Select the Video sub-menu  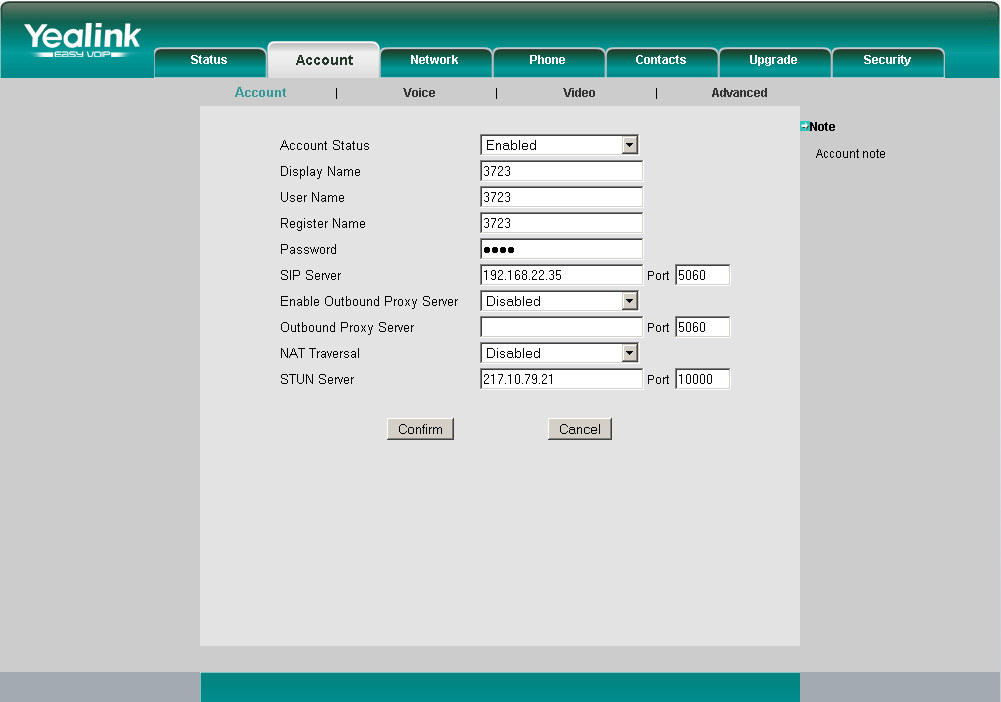(x=579, y=93)
